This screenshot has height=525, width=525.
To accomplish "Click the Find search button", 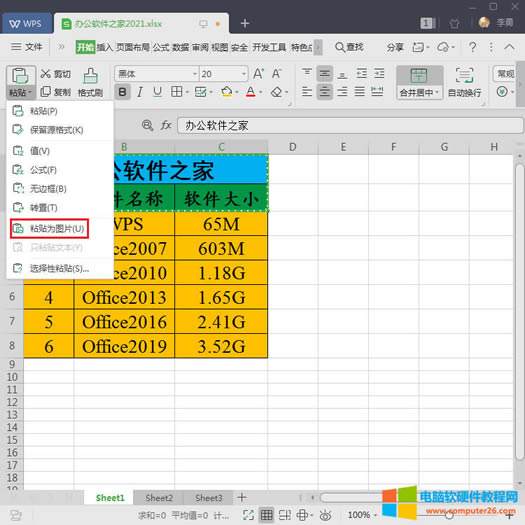I will pyautogui.click(x=349, y=47).
